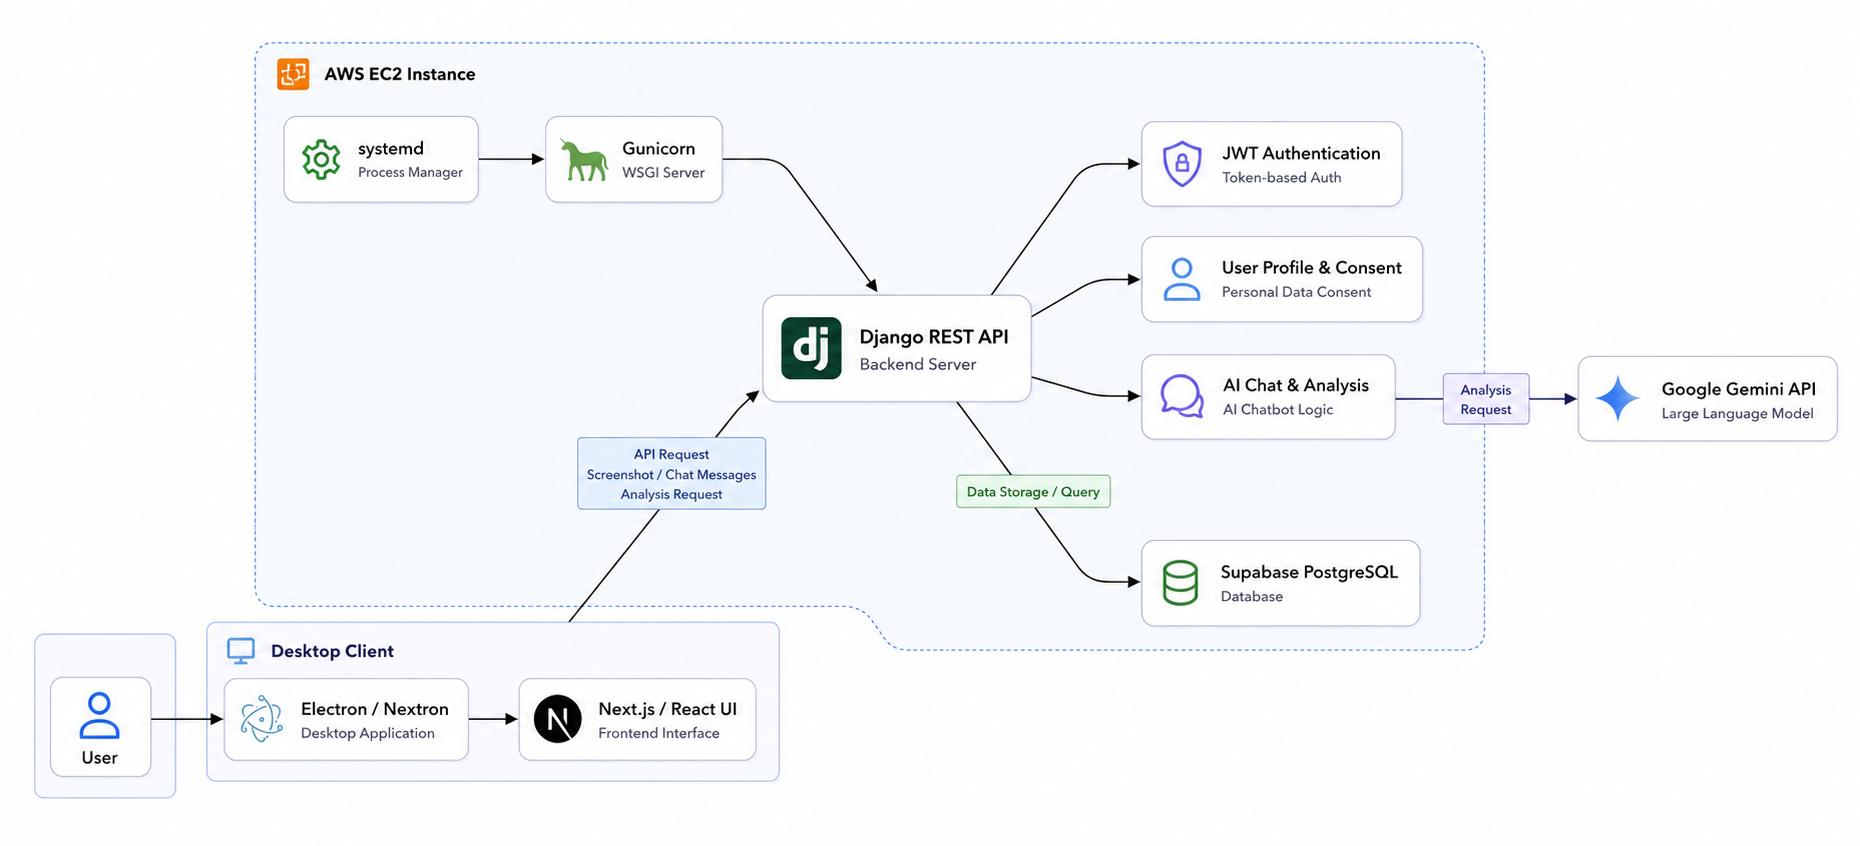This screenshot has height=846, width=1860.
Task: Click the 'Gunicorn' node title
Action: [x=658, y=148]
